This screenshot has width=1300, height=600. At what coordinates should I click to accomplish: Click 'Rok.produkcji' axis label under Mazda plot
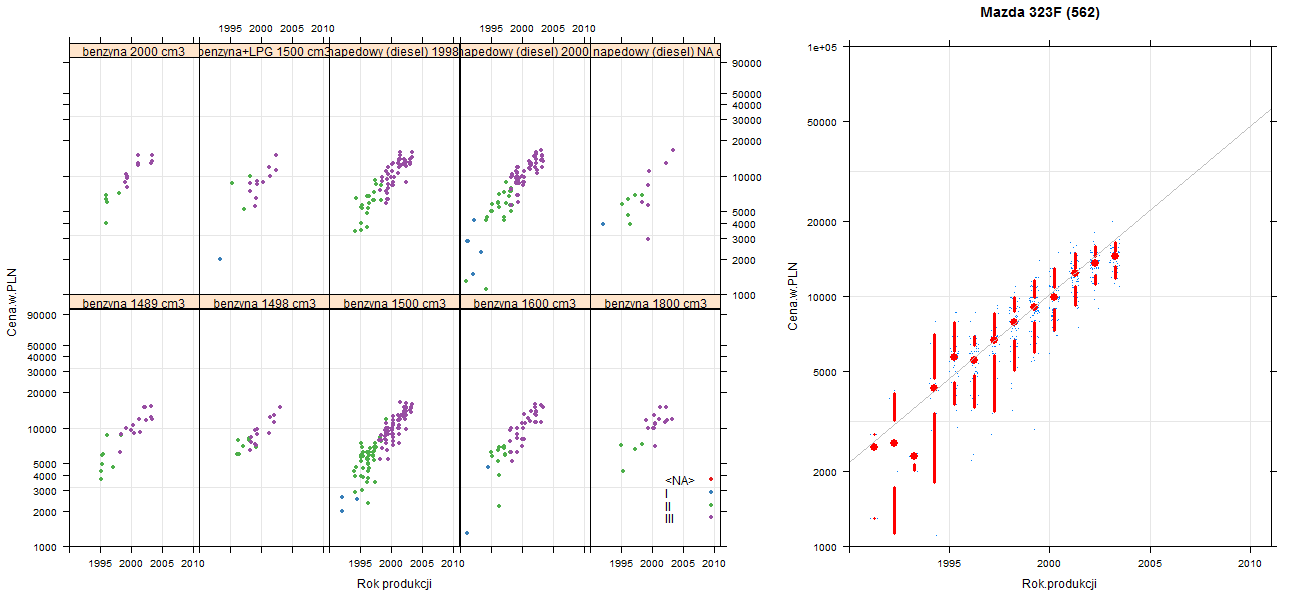[x=1060, y=584]
